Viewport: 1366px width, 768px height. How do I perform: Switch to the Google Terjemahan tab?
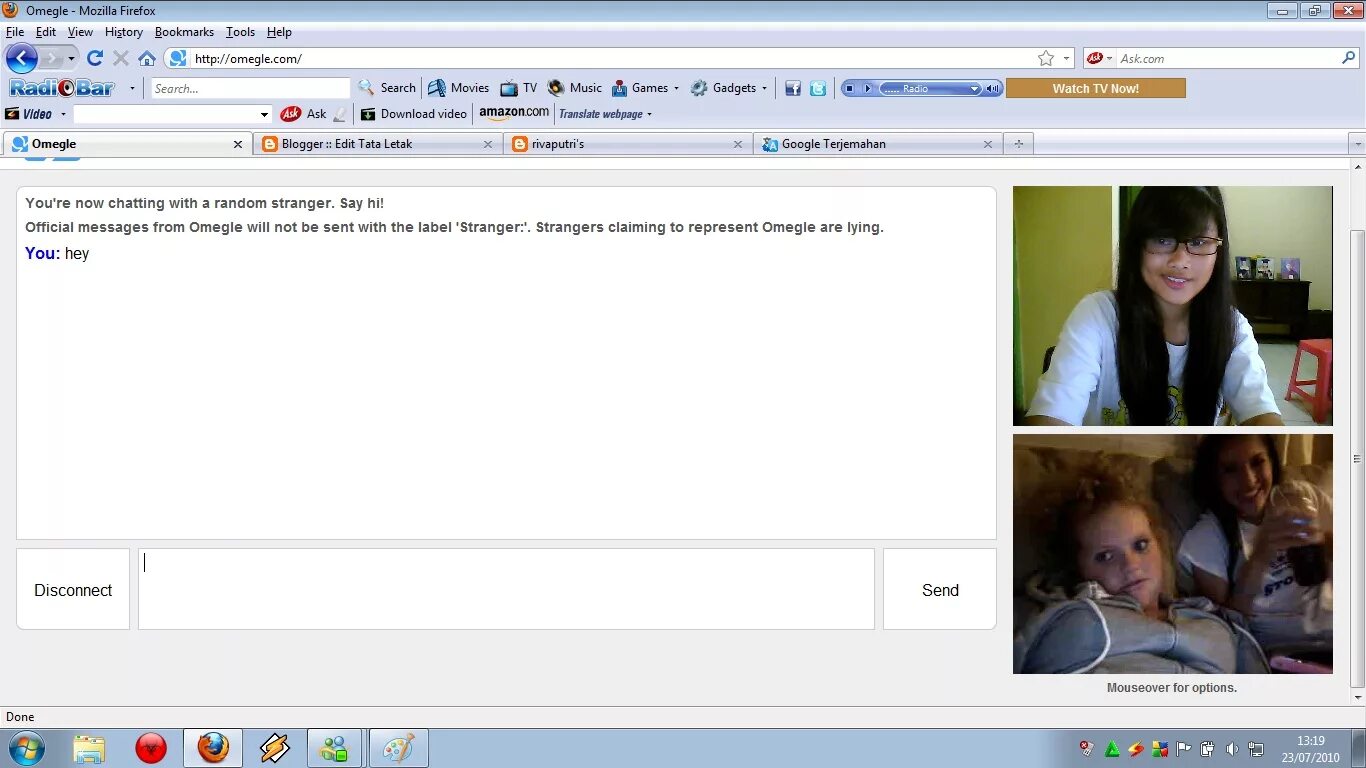tap(877, 144)
